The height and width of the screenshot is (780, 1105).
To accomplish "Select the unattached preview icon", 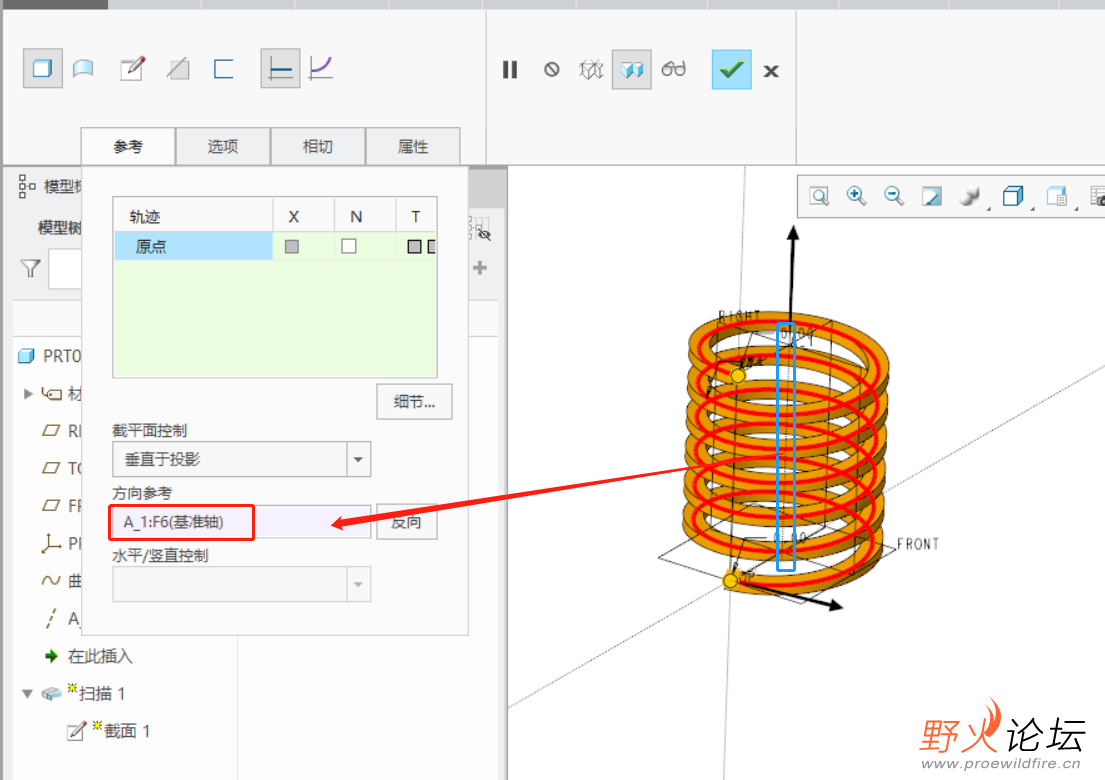I will coord(591,69).
